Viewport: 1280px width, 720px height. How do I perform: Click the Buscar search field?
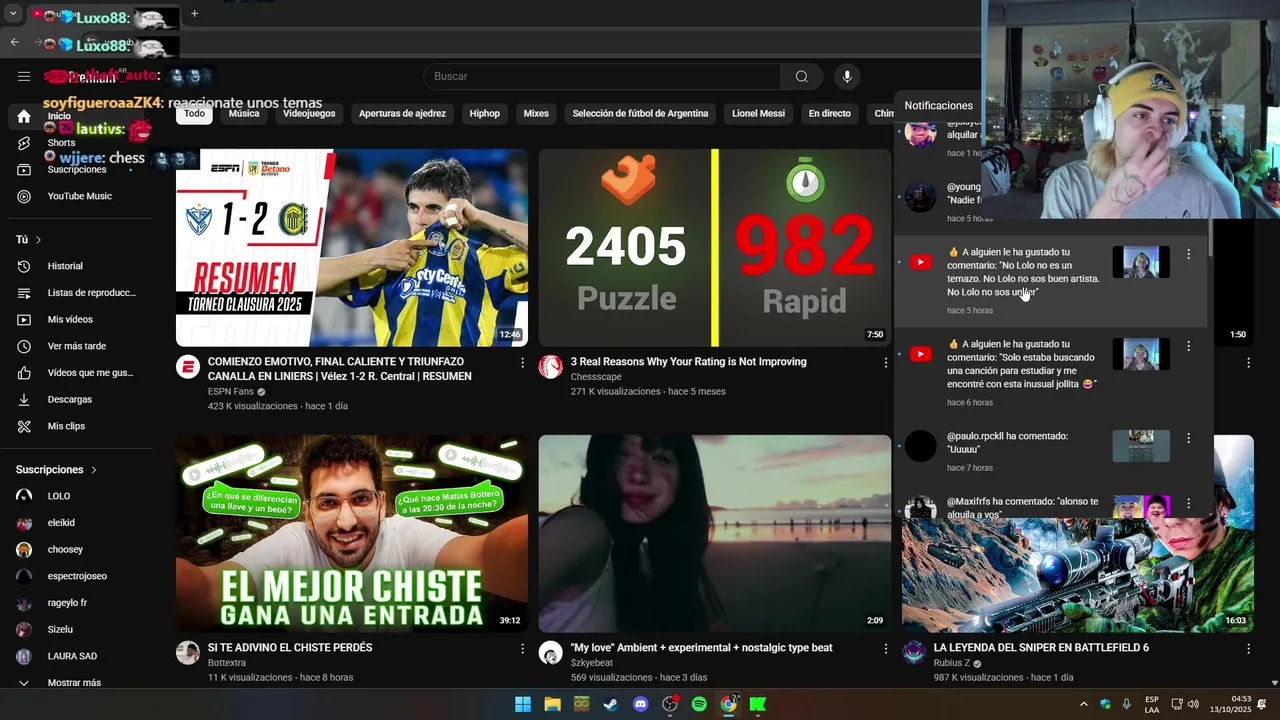tap(603, 77)
